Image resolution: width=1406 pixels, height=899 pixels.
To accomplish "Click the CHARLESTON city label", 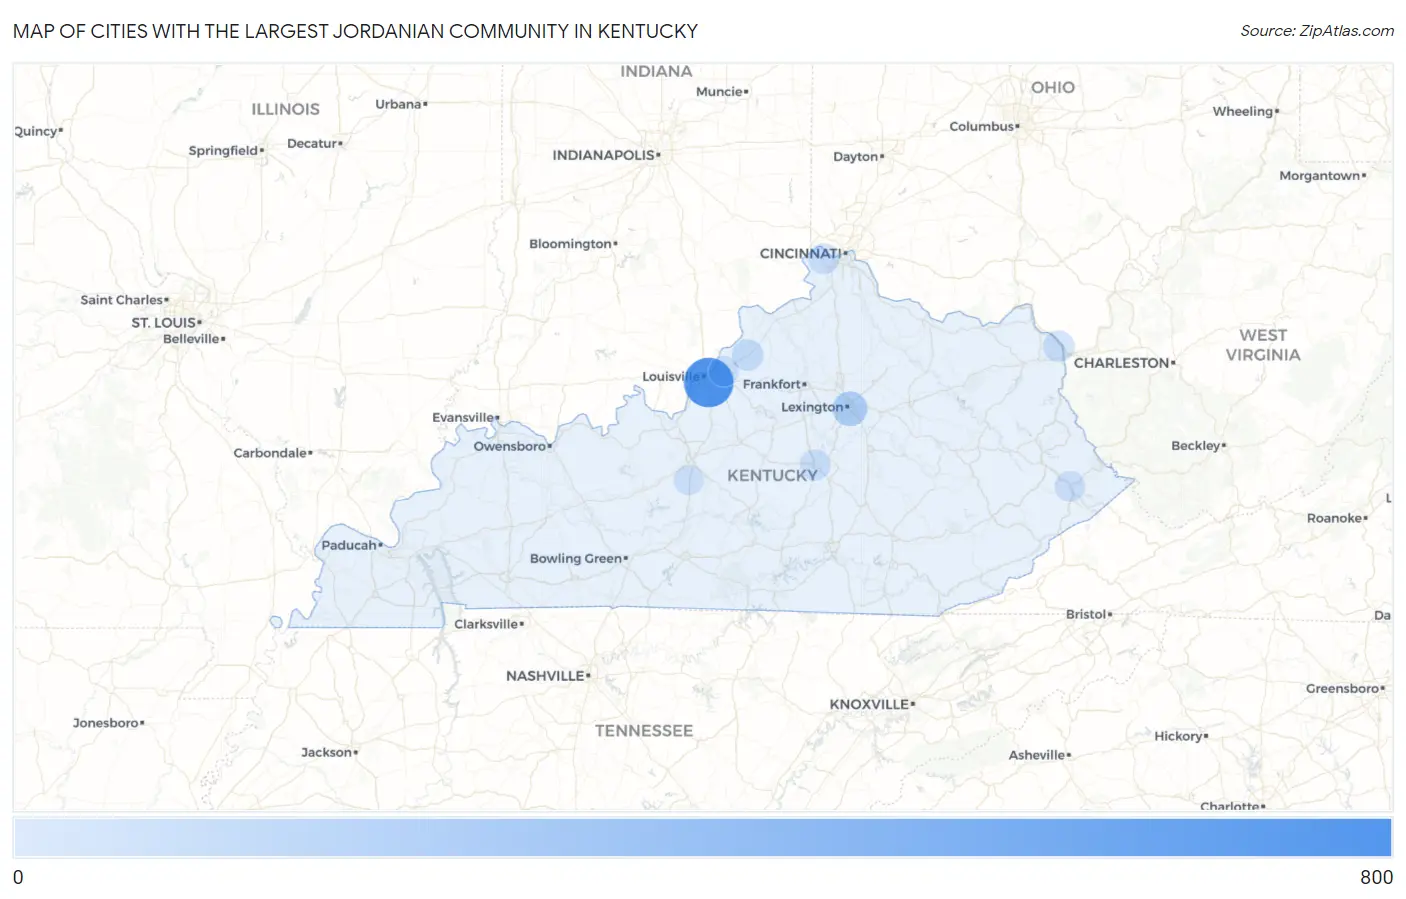I will [x=1124, y=363].
